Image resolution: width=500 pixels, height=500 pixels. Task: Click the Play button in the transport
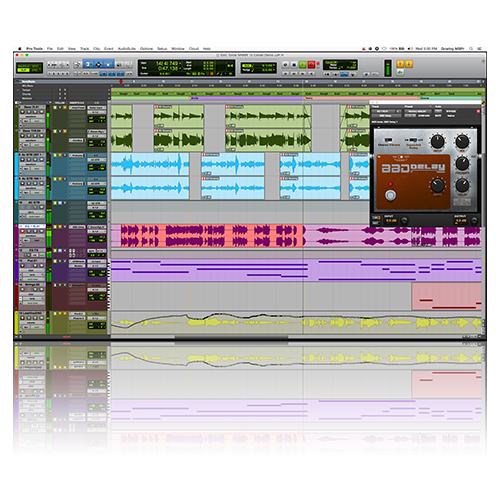[x=303, y=64]
